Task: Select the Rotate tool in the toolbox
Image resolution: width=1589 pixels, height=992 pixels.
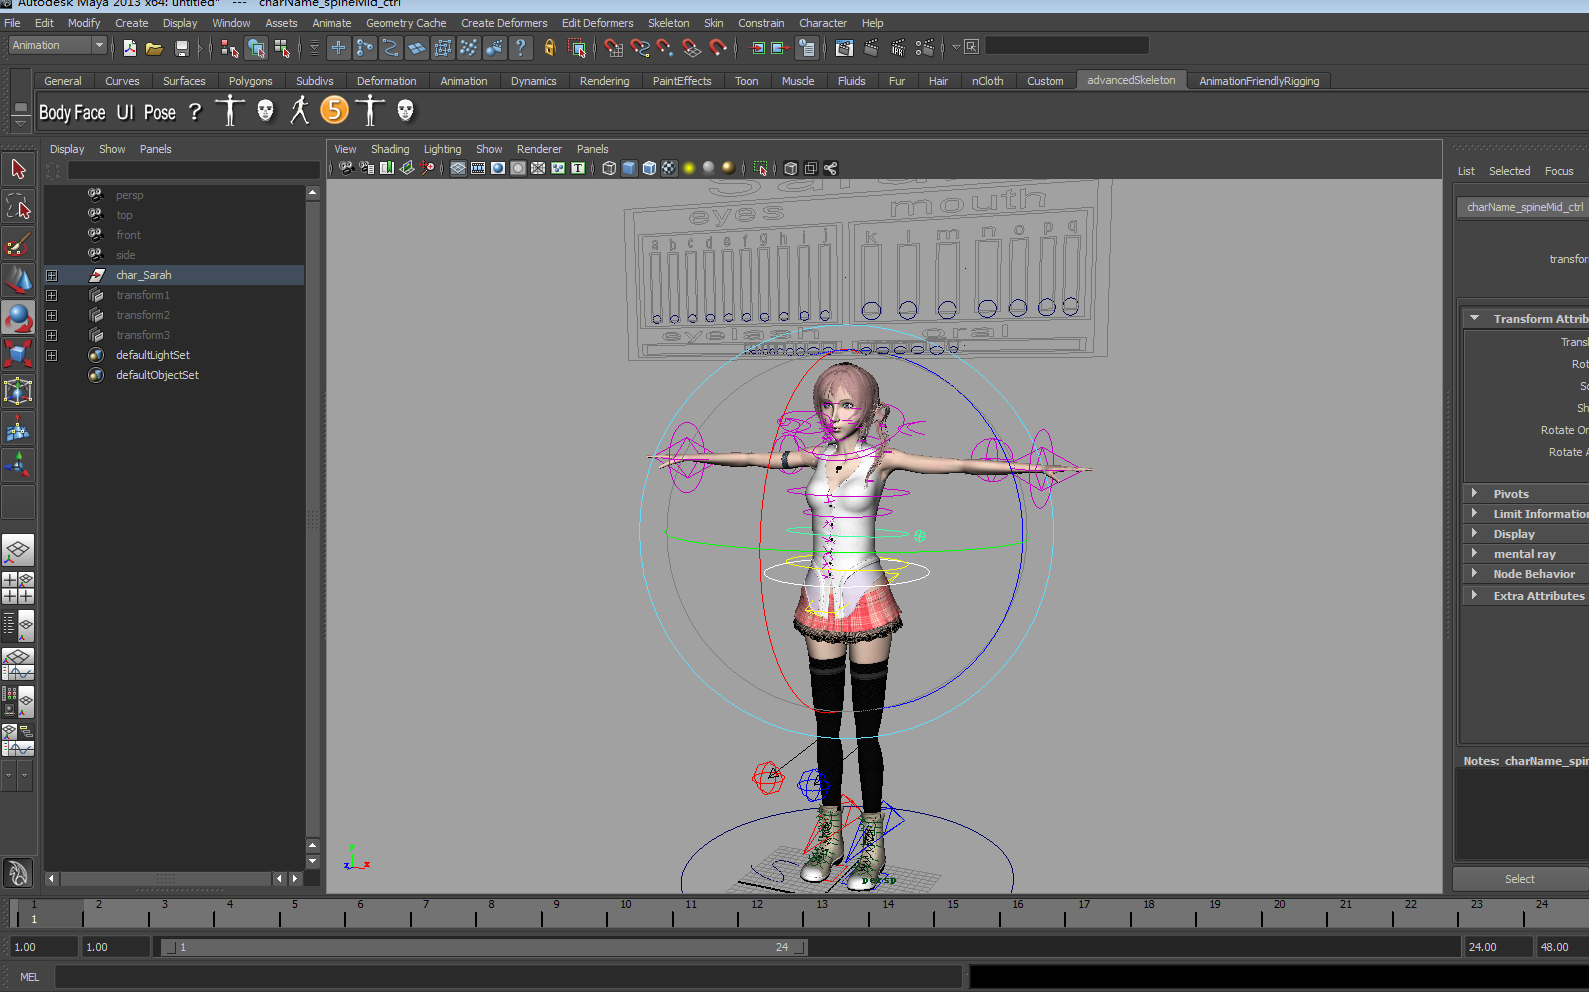Action: 18,317
